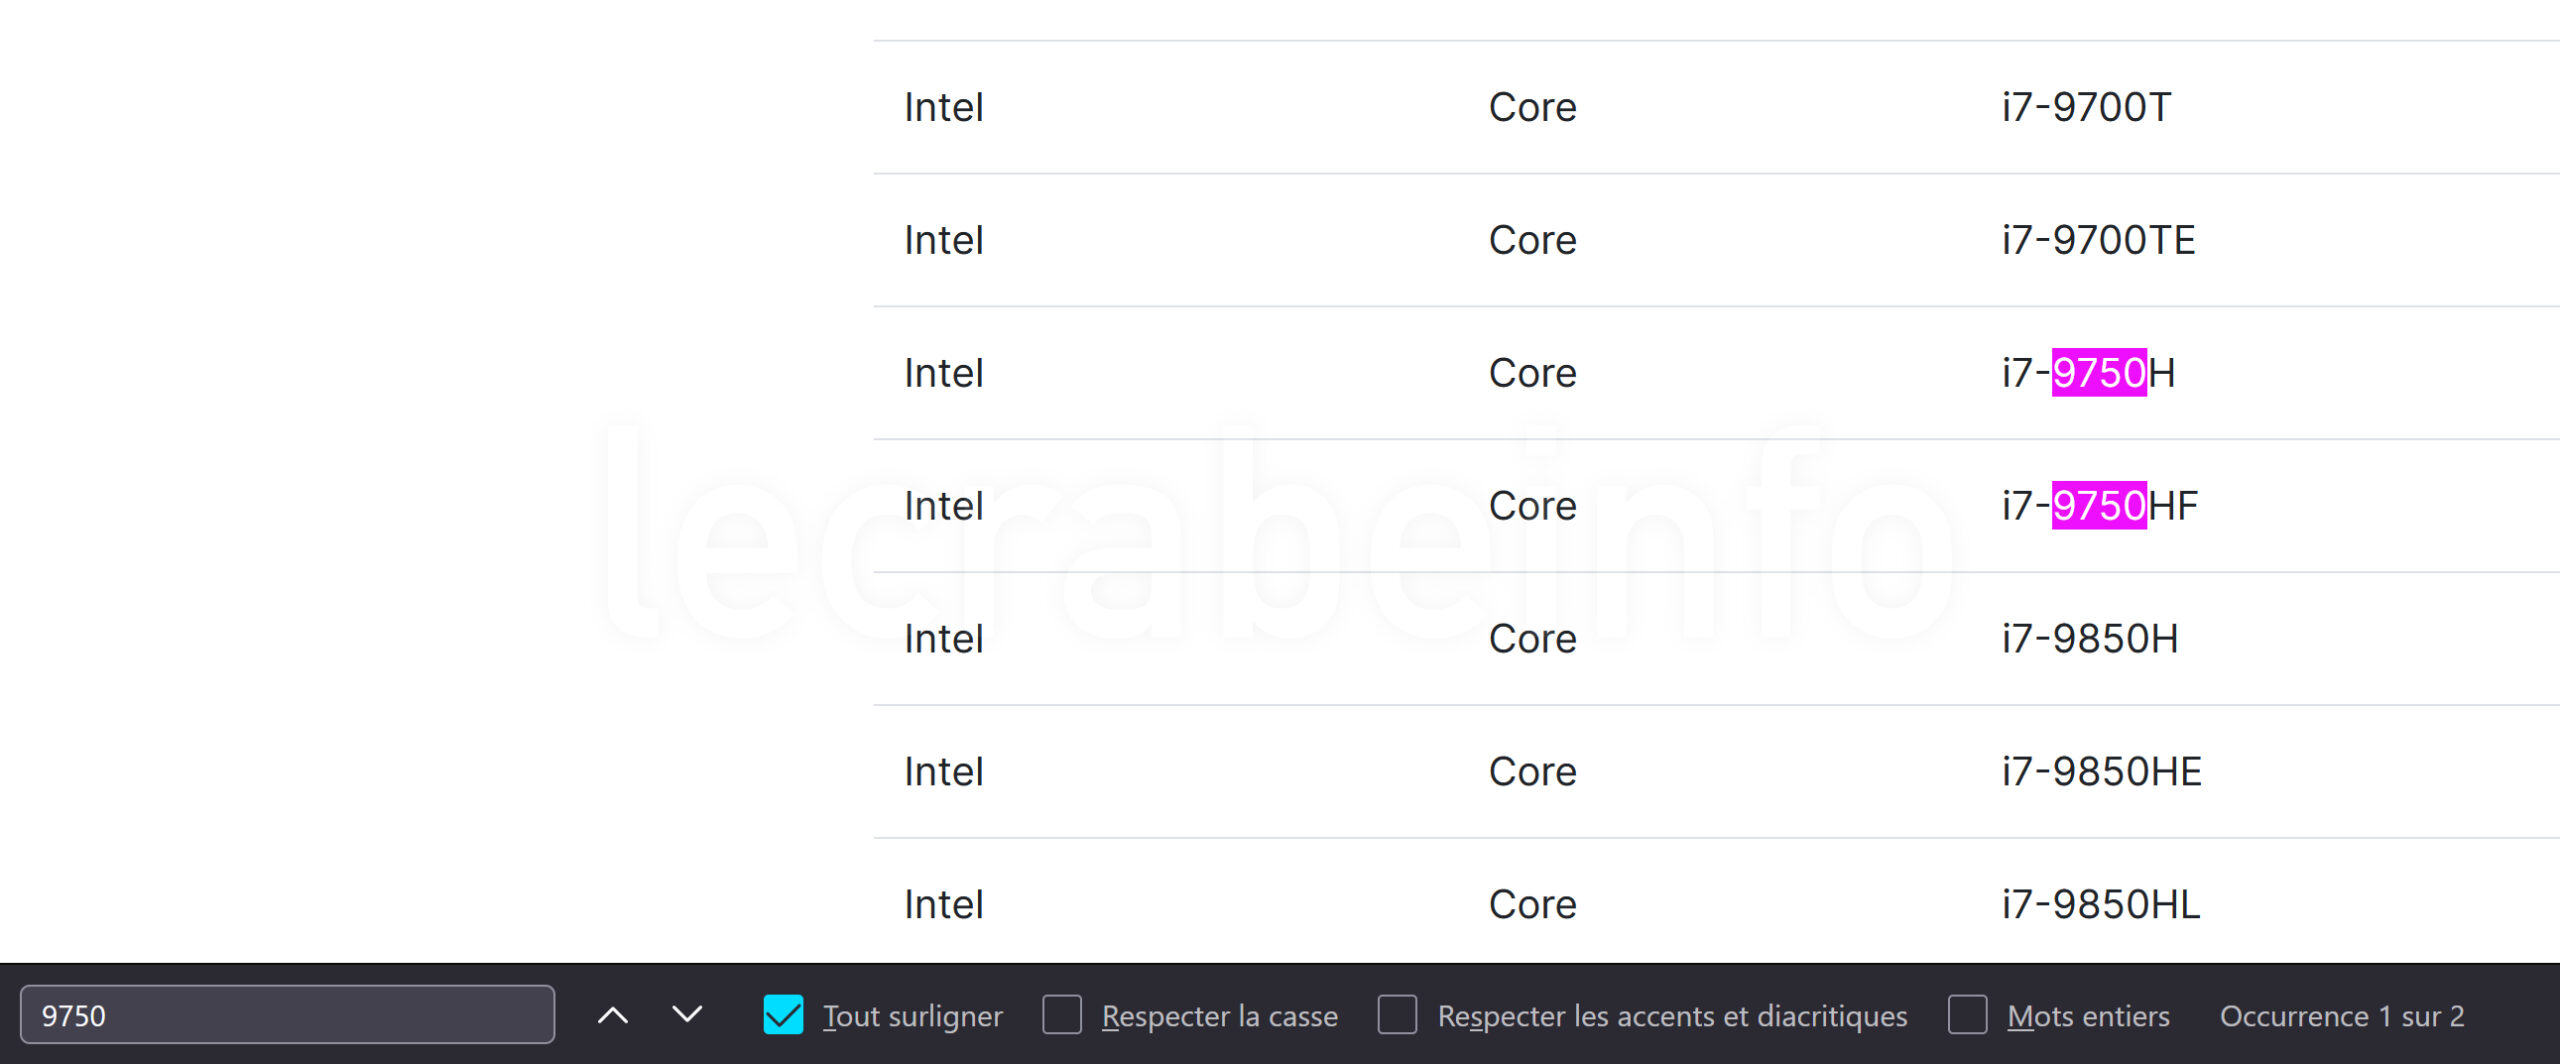This screenshot has width=2560, height=1064.
Task: Click Mots entiers label text
Action: pos(2088,1016)
